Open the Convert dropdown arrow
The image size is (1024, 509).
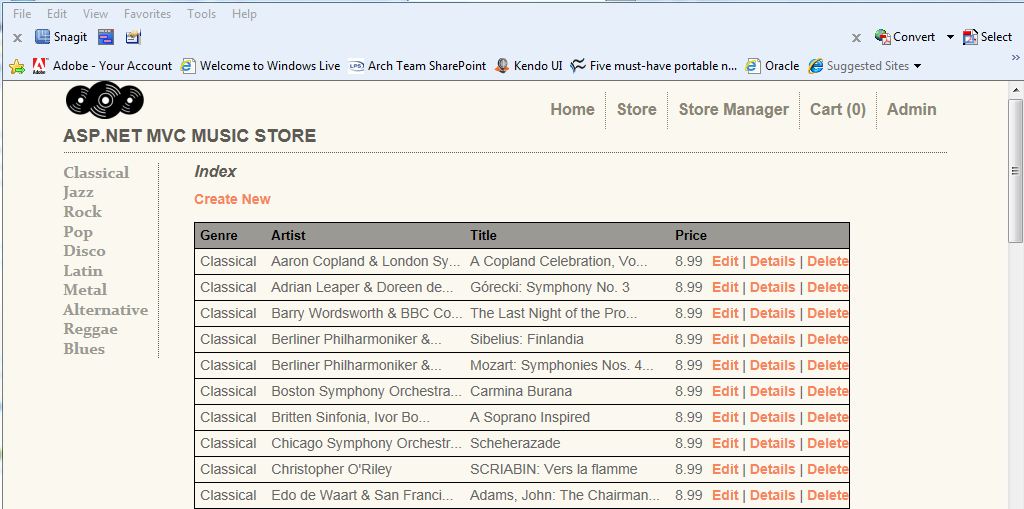[x=950, y=37]
